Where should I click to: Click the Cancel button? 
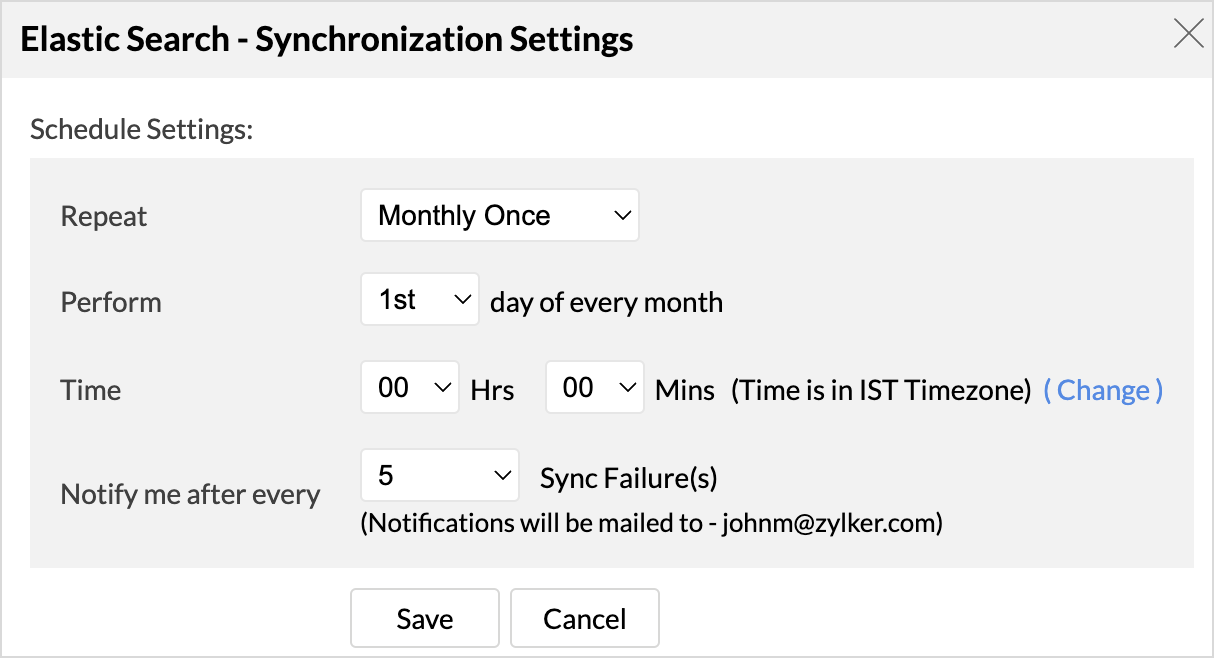pos(585,618)
